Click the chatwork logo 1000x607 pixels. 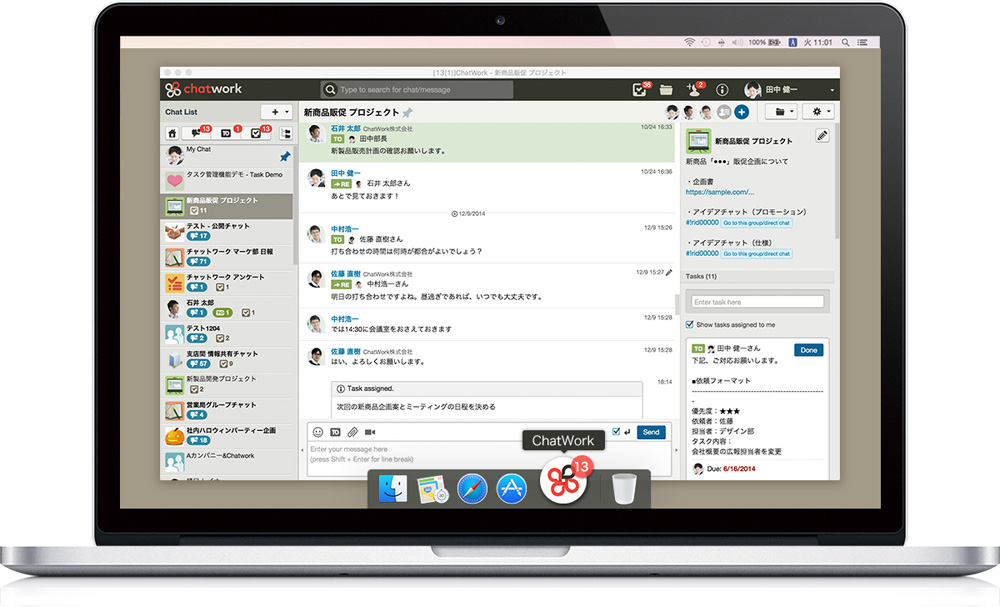pos(203,89)
